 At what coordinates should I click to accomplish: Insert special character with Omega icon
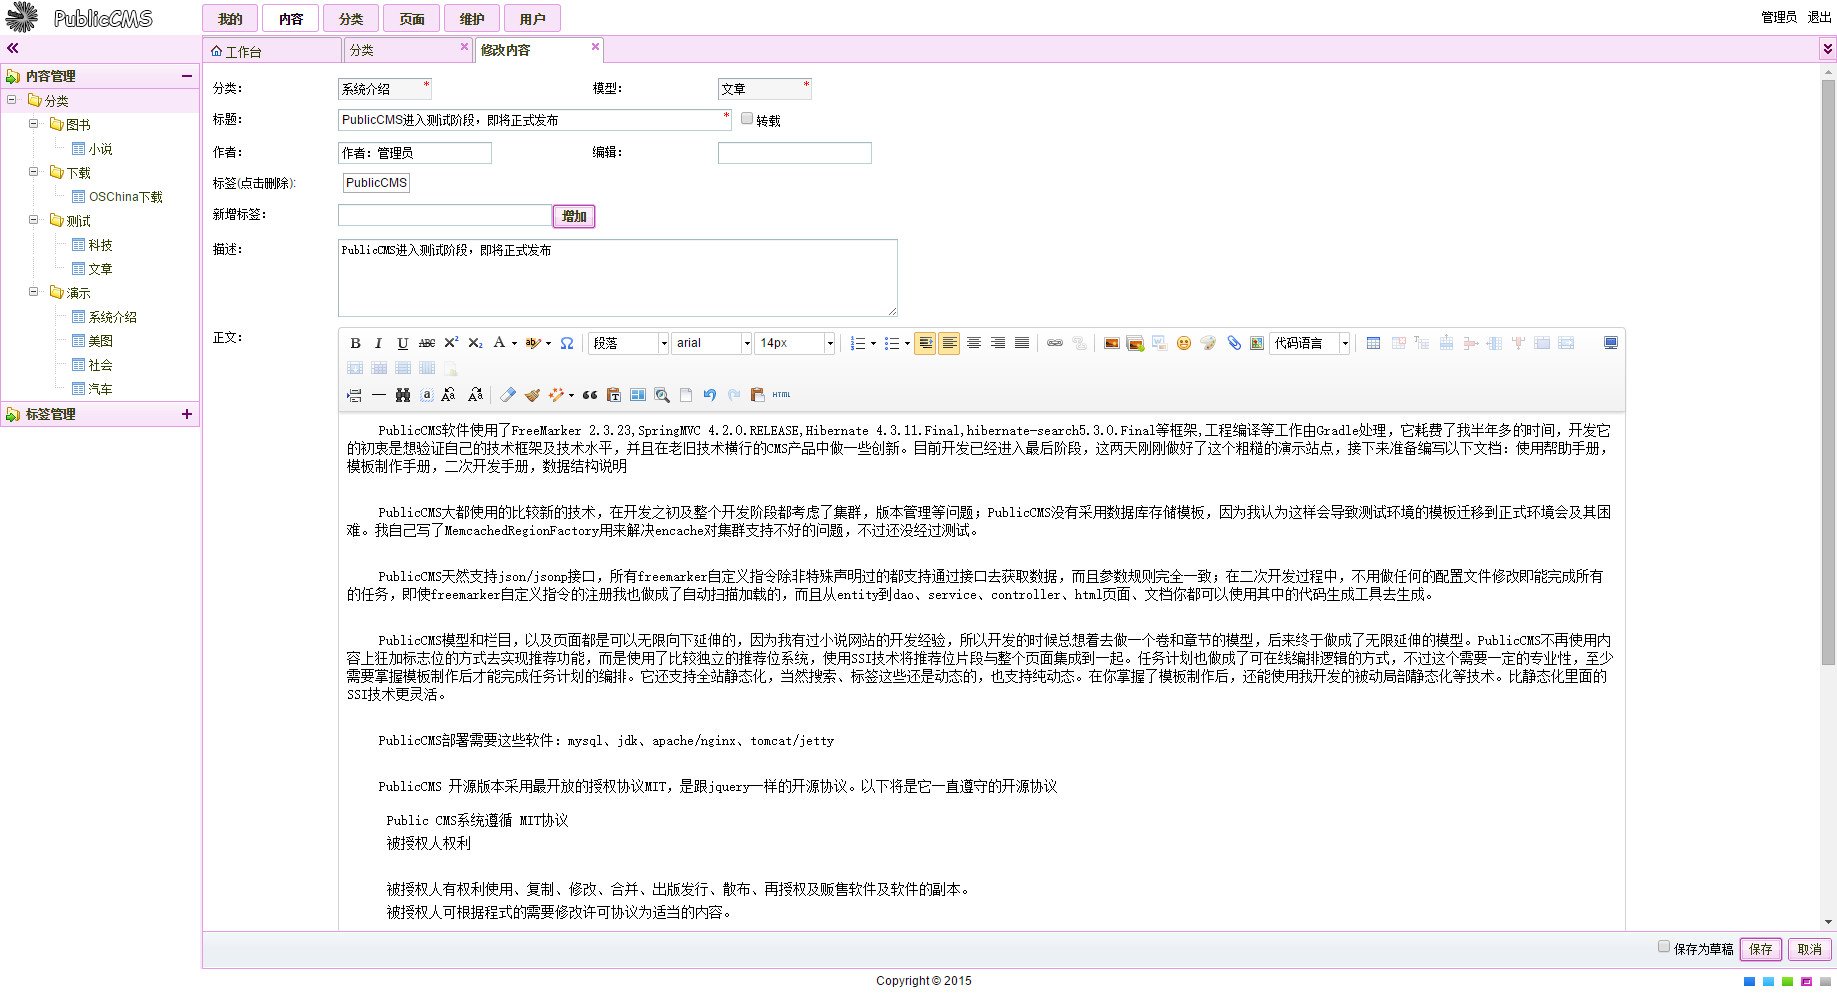[x=567, y=343]
